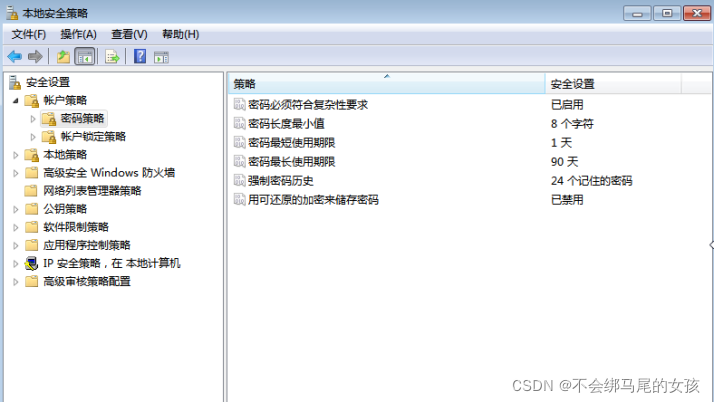Click the 公钥策略 folder icon
This screenshot has height=403, width=715.
(x=31, y=209)
